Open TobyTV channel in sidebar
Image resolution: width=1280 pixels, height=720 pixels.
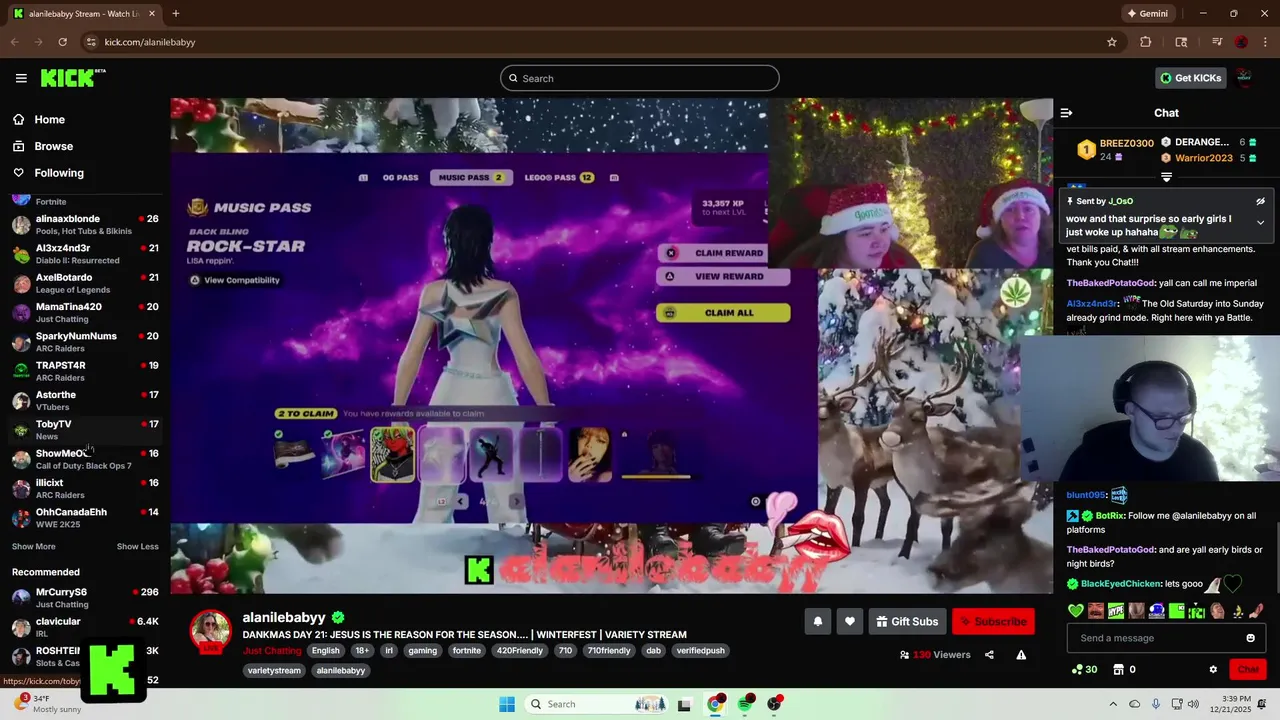[85, 429]
